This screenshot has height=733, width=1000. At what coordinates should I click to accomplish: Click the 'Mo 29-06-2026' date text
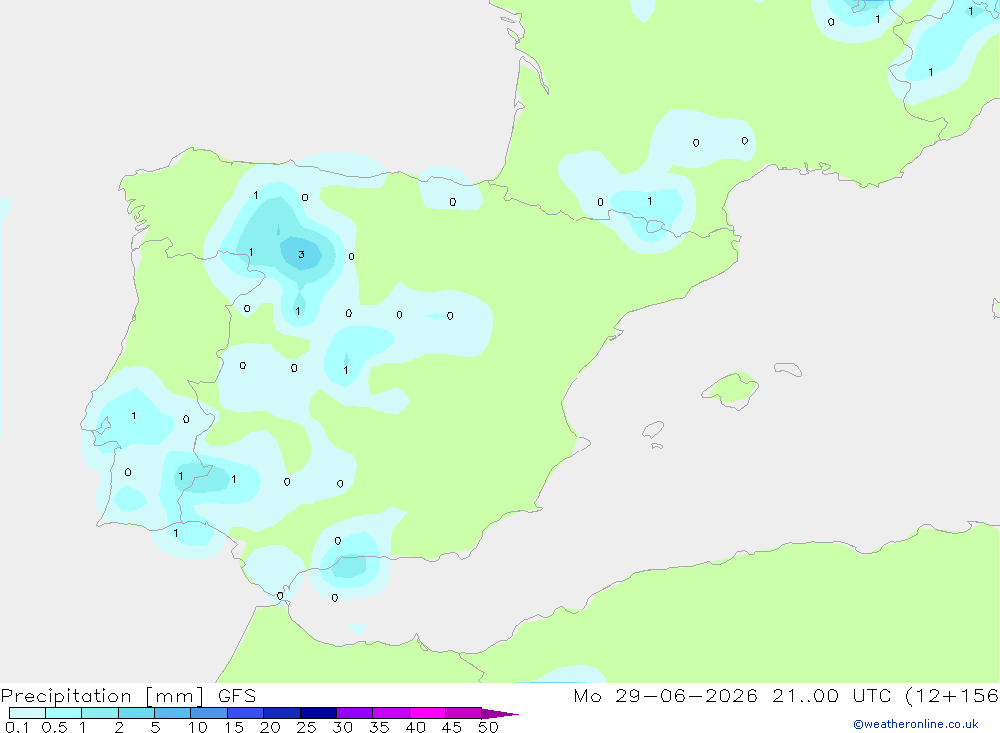(665, 696)
